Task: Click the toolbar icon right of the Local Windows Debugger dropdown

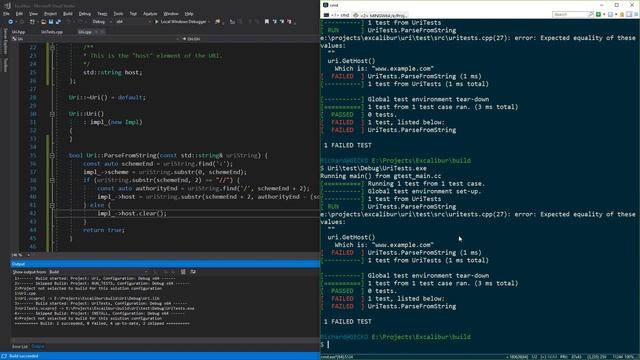Action: [218, 22]
